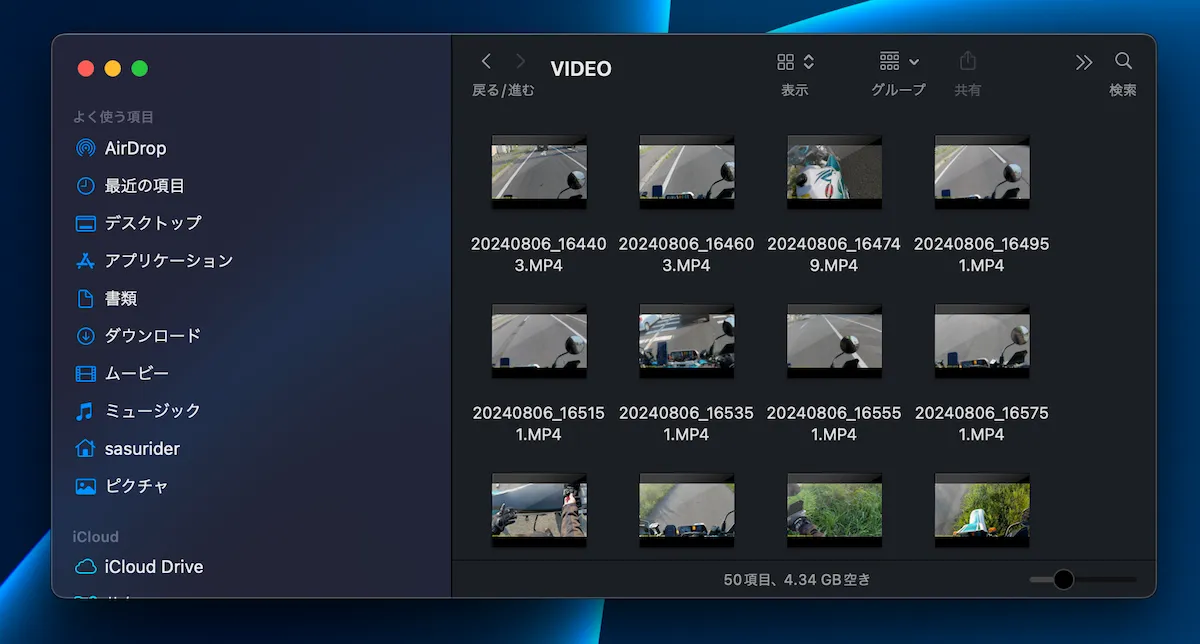Select デスクトップ in the sidebar

click(153, 223)
